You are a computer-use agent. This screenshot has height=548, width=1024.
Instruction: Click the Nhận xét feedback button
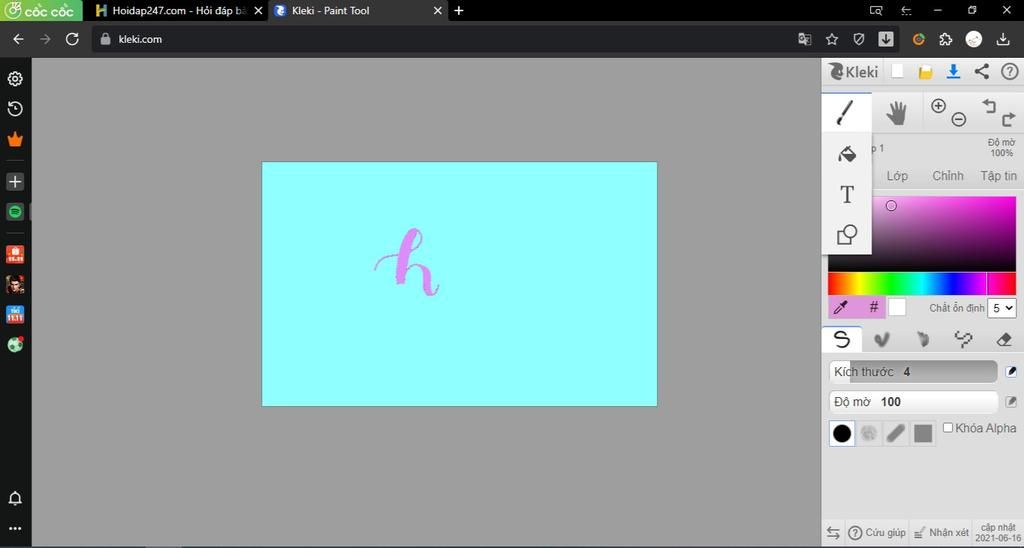pyautogui.click(x=941, y=532)
